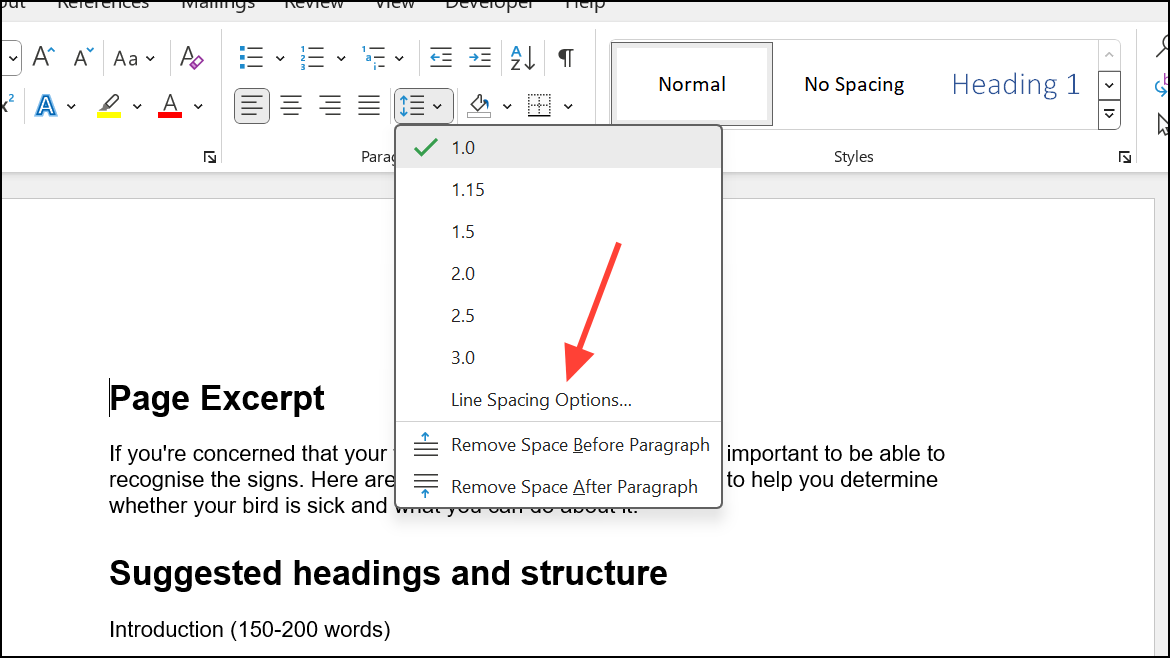
Task: Toggle Center paragraph alignment
Action: tap(291, 104)
